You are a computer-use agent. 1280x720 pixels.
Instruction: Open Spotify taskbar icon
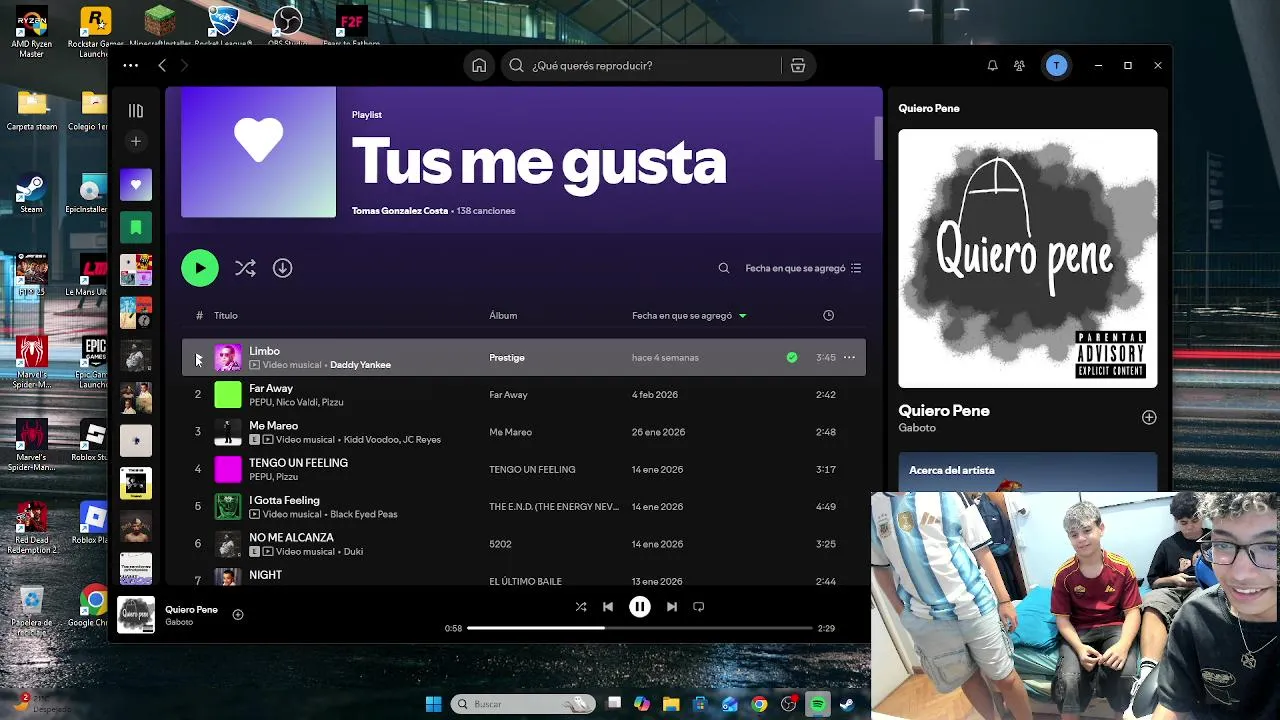coord(818,704)
